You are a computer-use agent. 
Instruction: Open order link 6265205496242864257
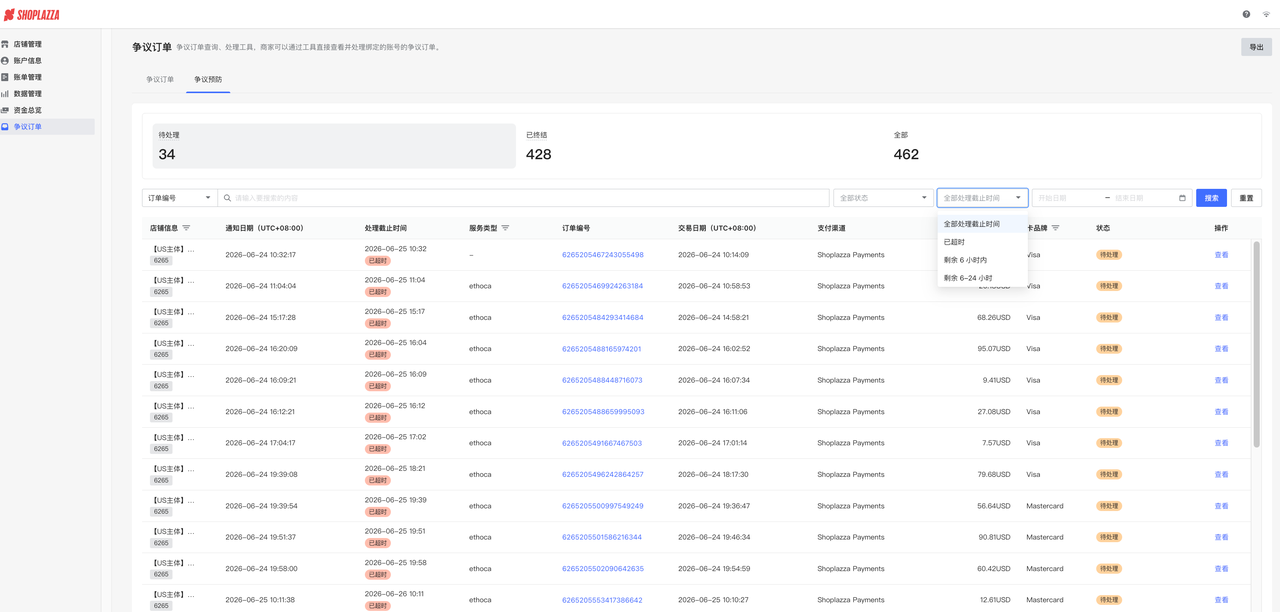pyautogui.click(x=602, y=475)
